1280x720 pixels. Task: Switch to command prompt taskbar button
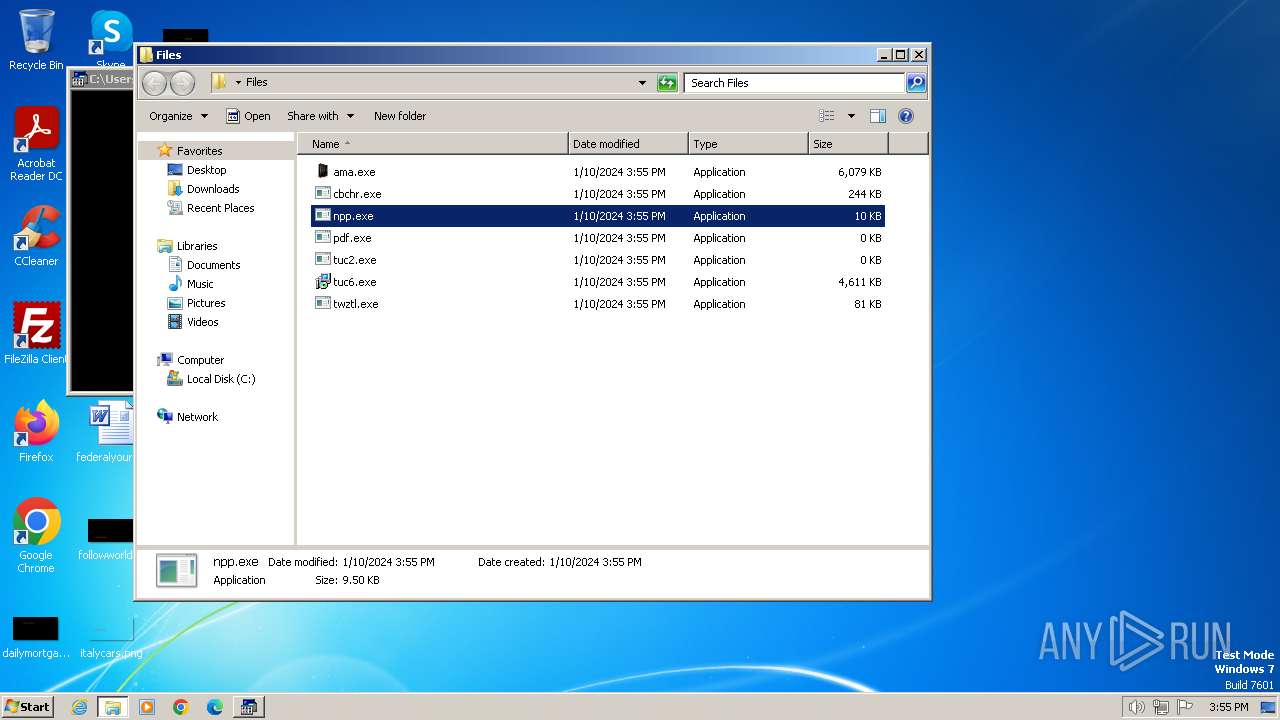pos(249,707)
